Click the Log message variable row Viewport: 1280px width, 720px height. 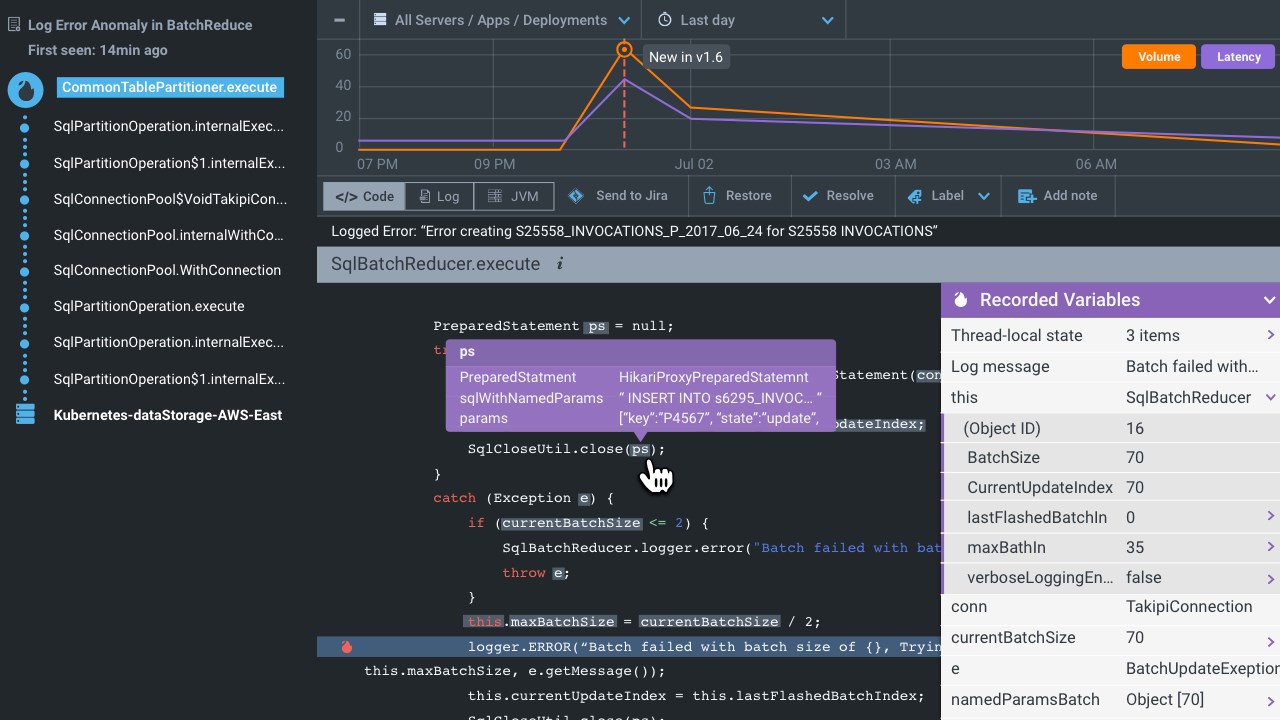1110,366
